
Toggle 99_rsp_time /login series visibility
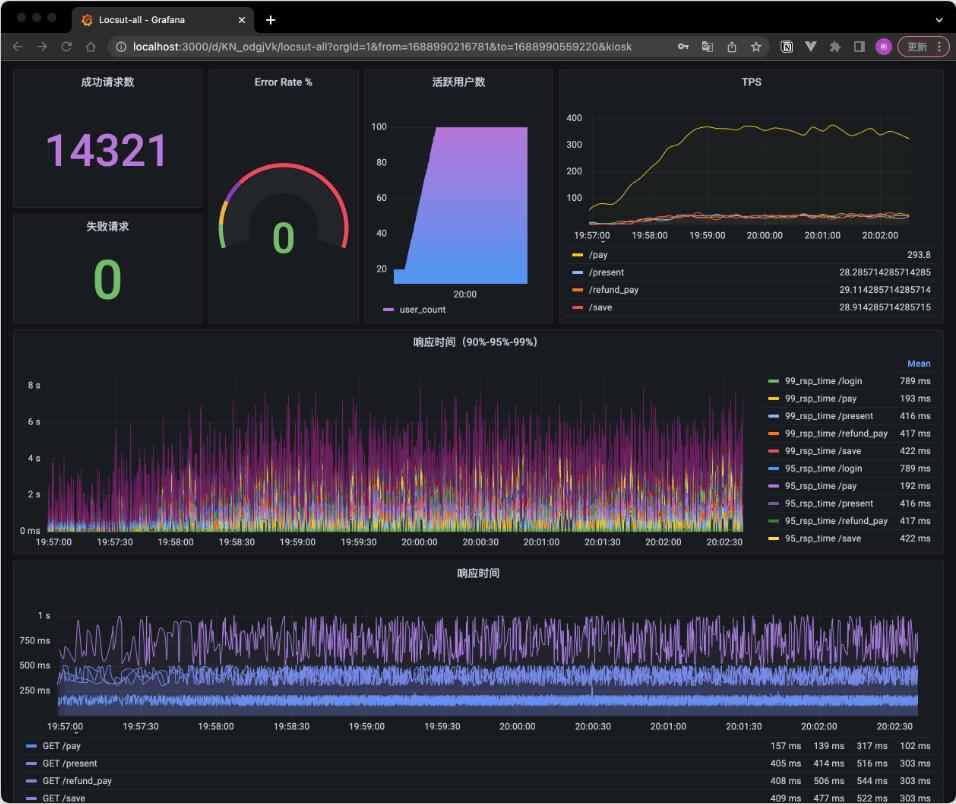click(x=823, y=381)
